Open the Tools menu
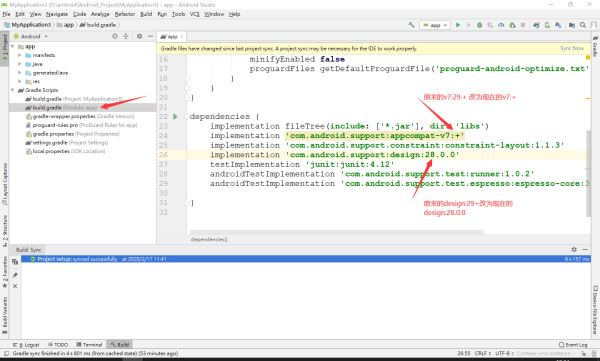 [178, 14]
